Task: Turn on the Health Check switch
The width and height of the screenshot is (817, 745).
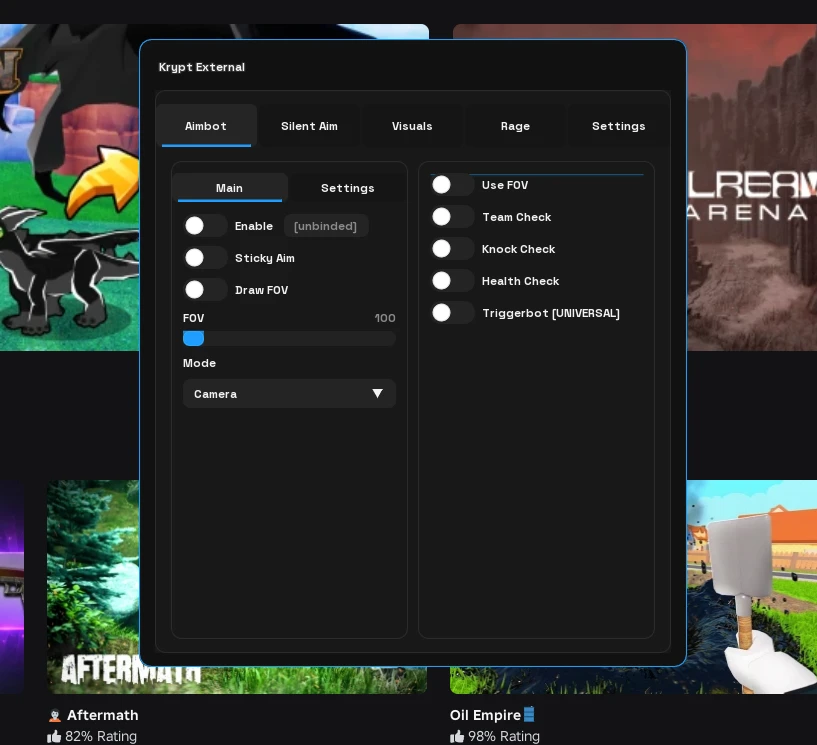Action: pos(452,281)
